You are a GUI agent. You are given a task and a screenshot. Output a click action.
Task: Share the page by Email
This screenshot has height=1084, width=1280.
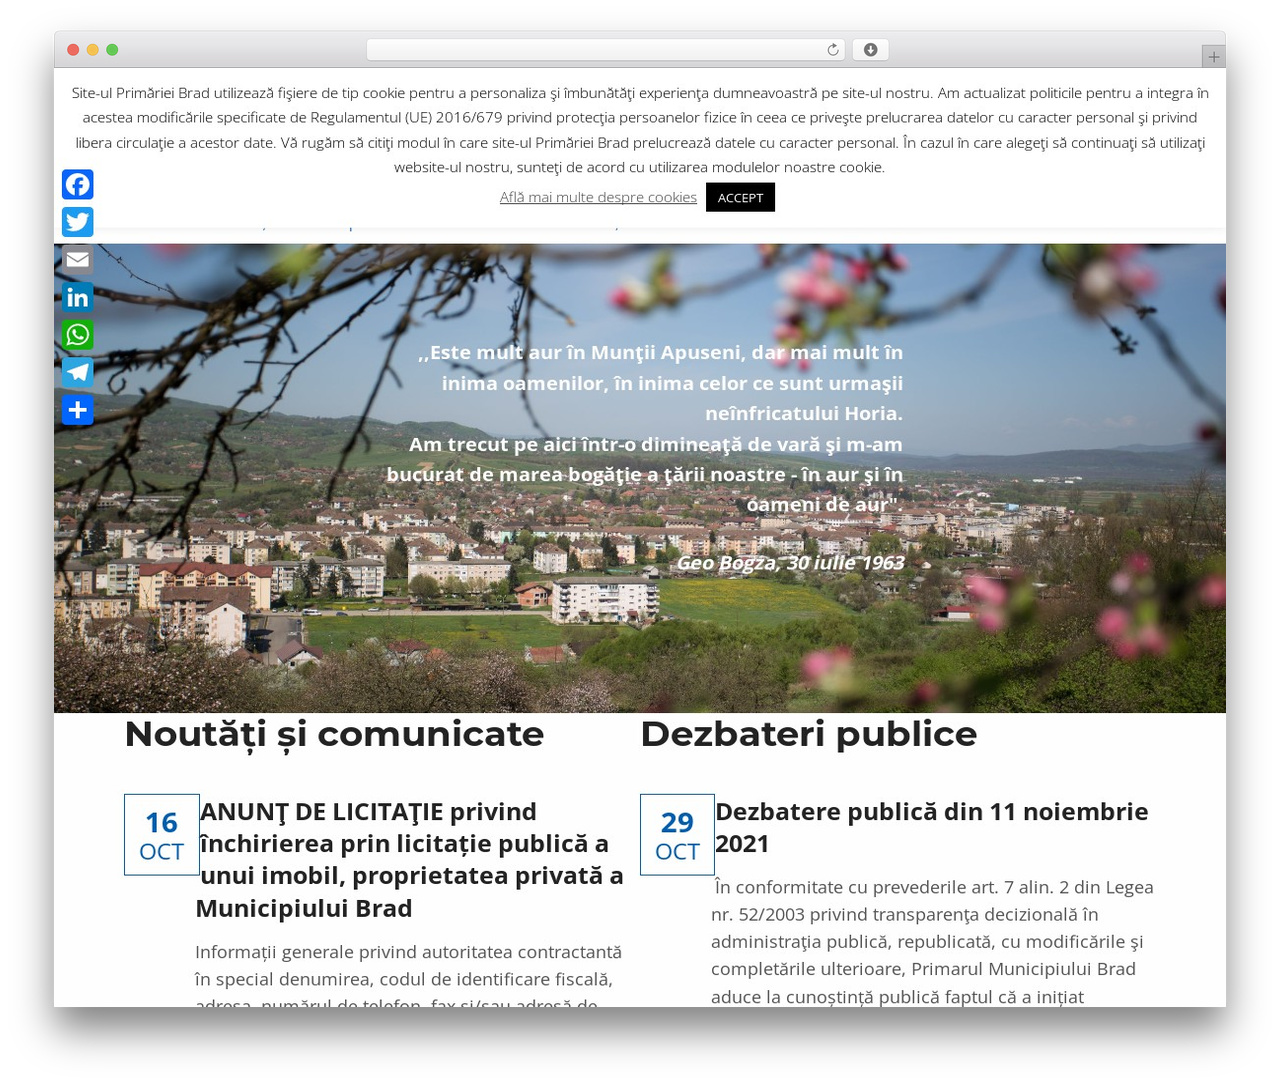77,260
